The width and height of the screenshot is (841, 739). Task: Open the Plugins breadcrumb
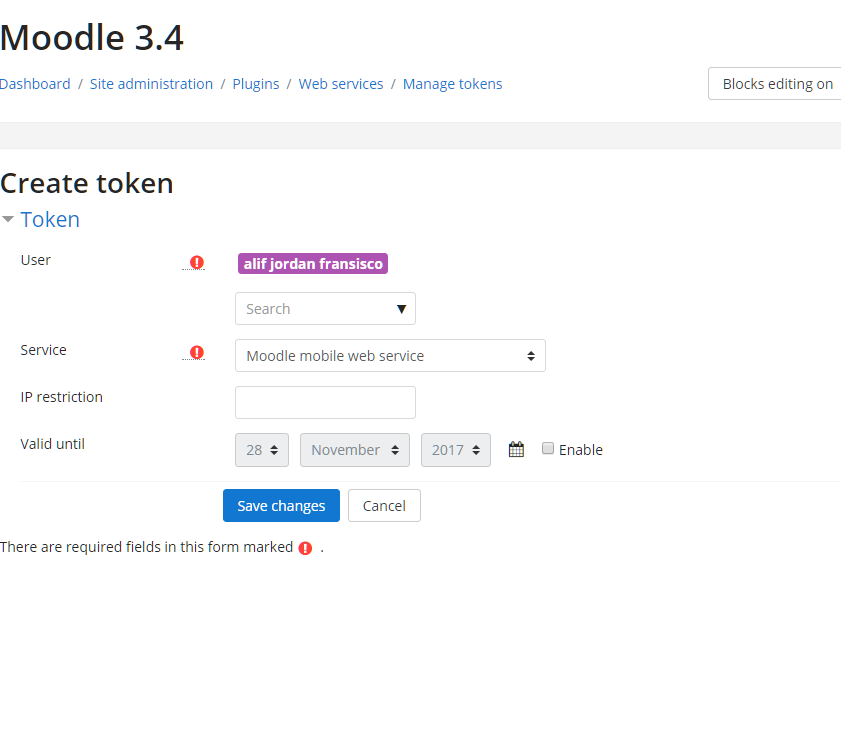click(x=256, y=84)
